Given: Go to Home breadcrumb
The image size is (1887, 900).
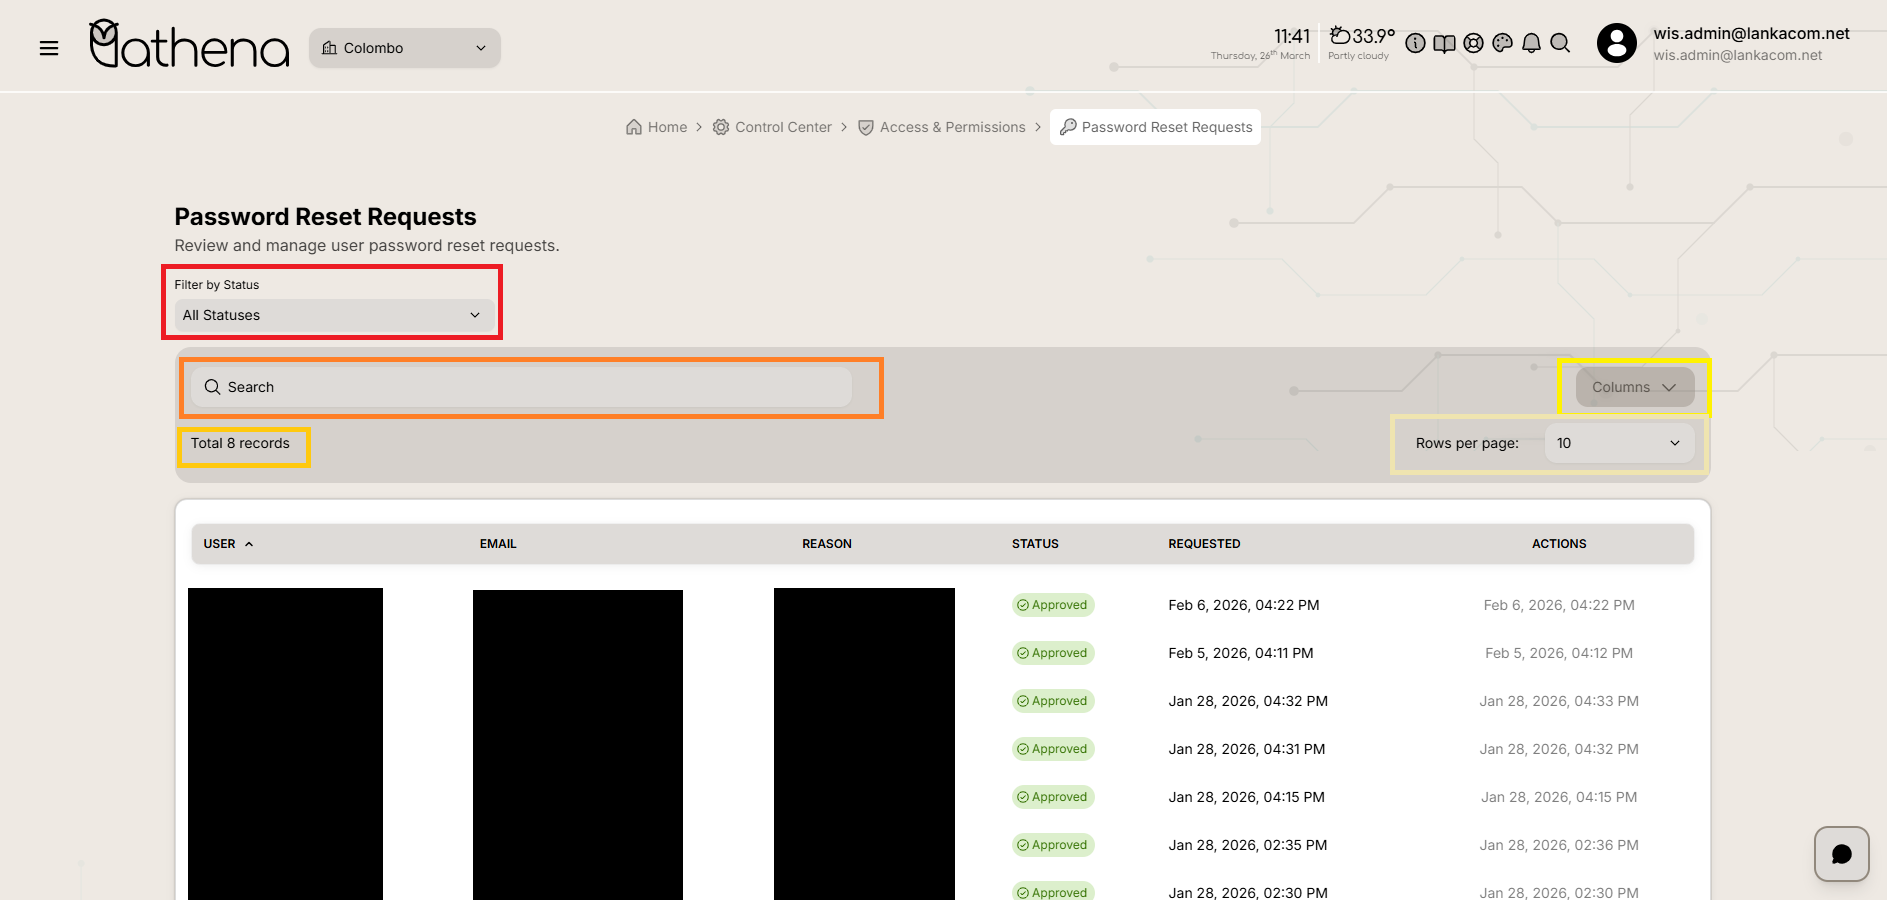Looking at the screenshot, I should point(657,127).
